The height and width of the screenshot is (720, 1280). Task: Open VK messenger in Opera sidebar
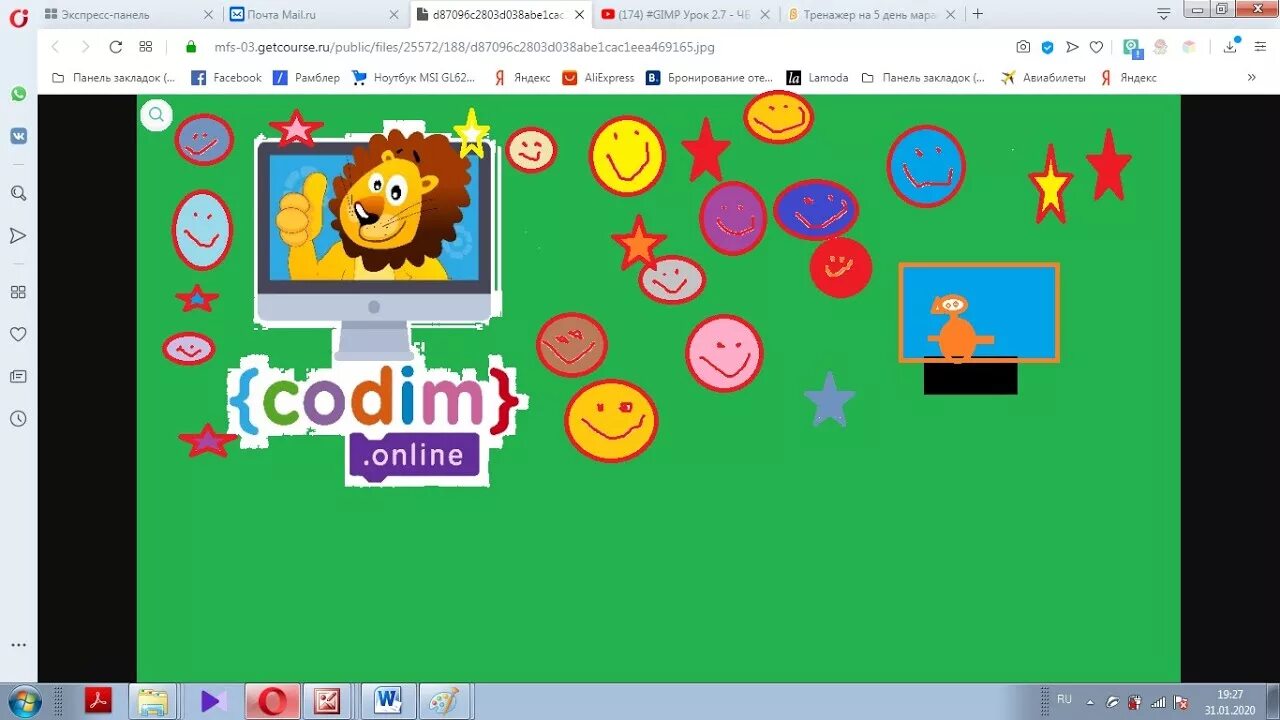coord(18,136)
